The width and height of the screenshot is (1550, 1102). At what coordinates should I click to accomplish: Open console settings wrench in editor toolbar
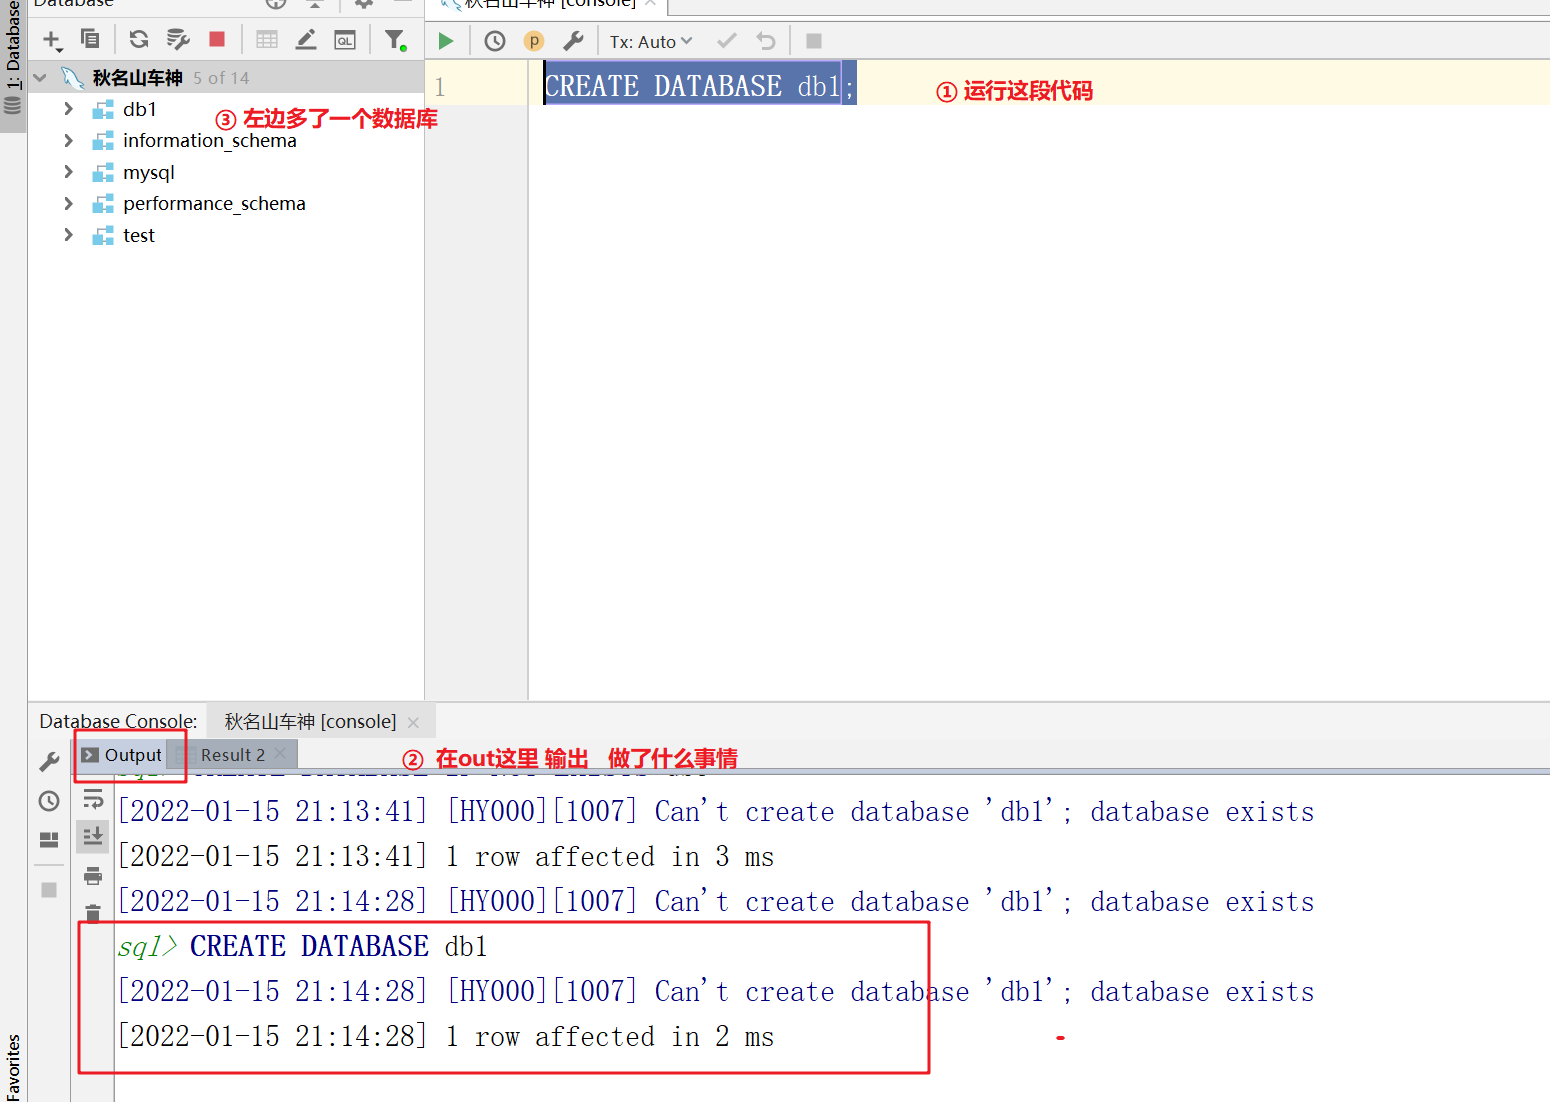coord(573,41)
